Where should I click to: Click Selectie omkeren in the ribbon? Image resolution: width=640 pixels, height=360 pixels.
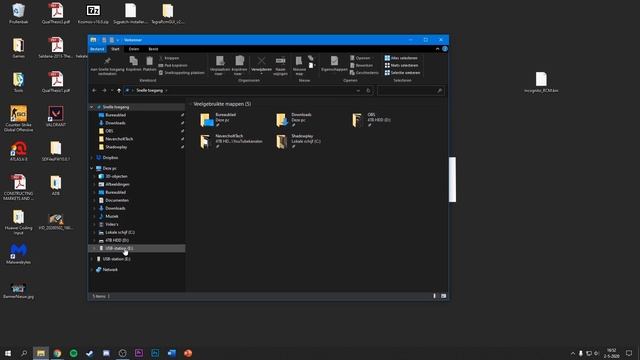[x=402, y=73]
